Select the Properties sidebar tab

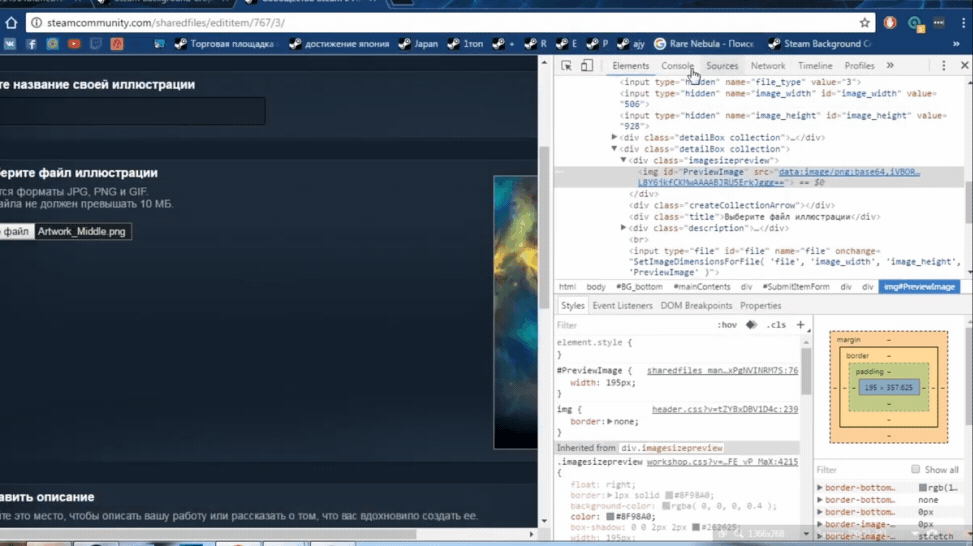click(760, 306)
